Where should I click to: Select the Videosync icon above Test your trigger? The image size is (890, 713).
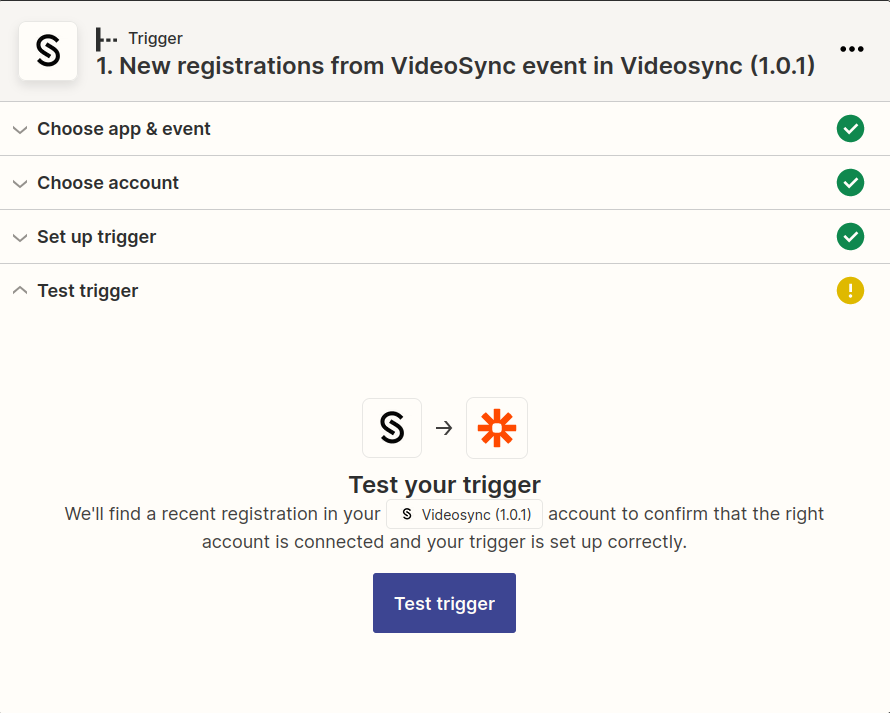point(392,428)
